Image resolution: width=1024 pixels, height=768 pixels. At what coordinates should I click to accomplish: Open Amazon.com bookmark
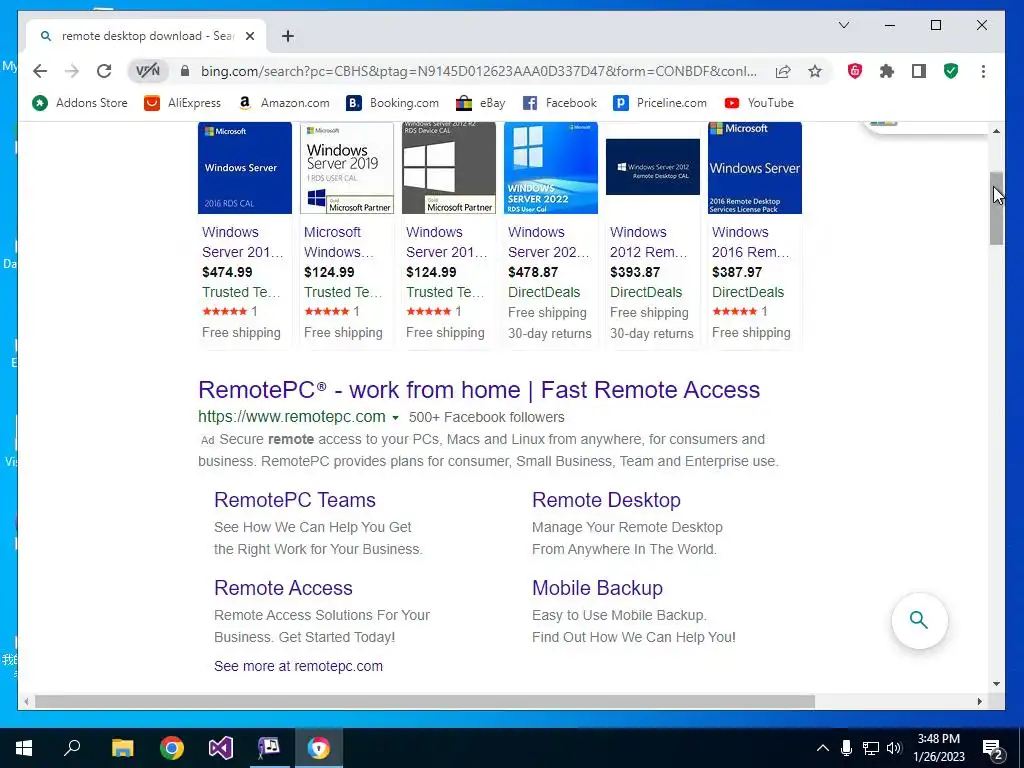pos(283,103)
